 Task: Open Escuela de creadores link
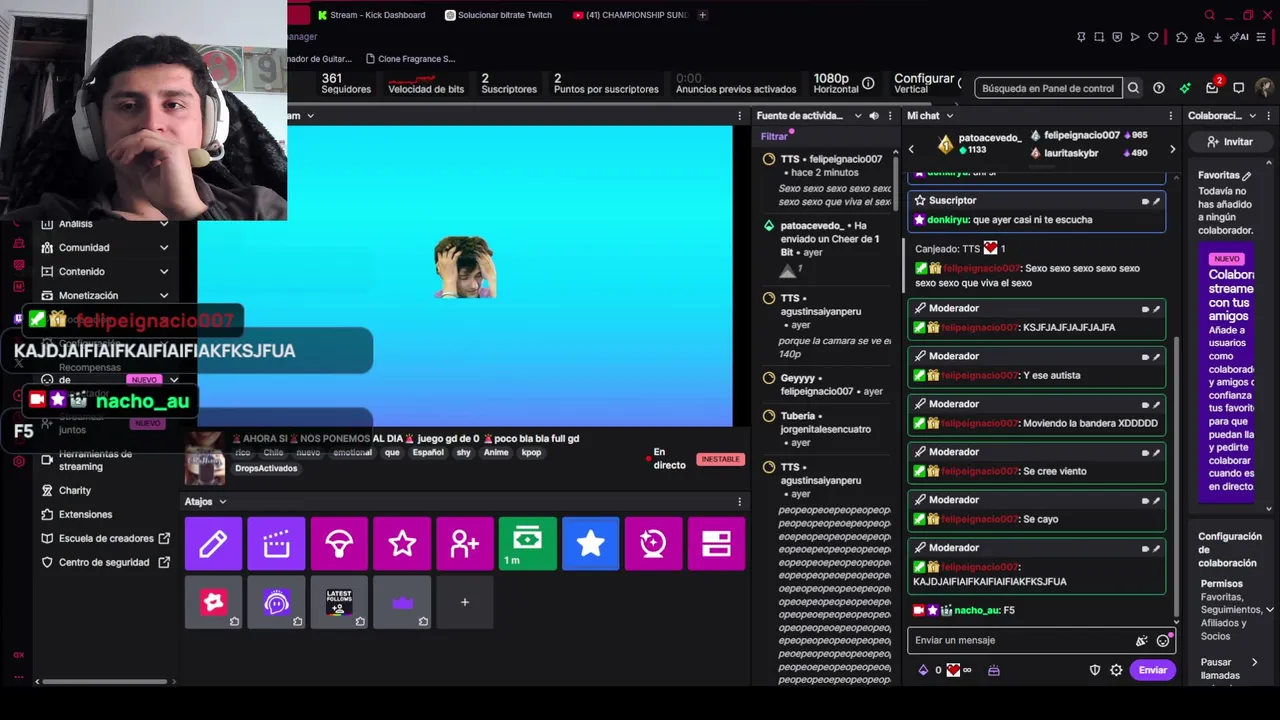coord(106,538)
